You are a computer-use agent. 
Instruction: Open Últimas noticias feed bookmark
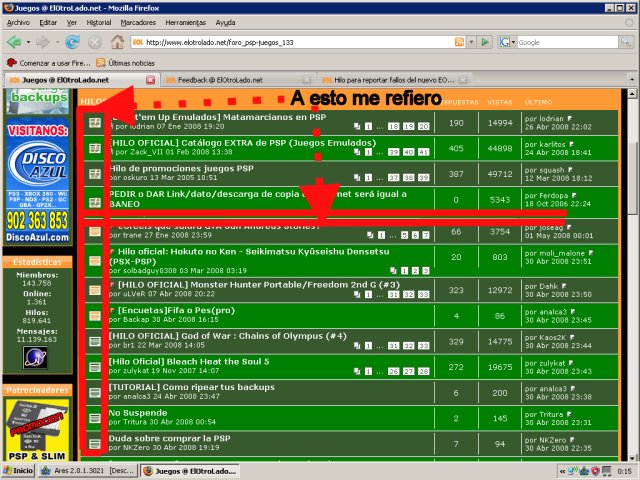pyautogui.click(x=126, y=63)
